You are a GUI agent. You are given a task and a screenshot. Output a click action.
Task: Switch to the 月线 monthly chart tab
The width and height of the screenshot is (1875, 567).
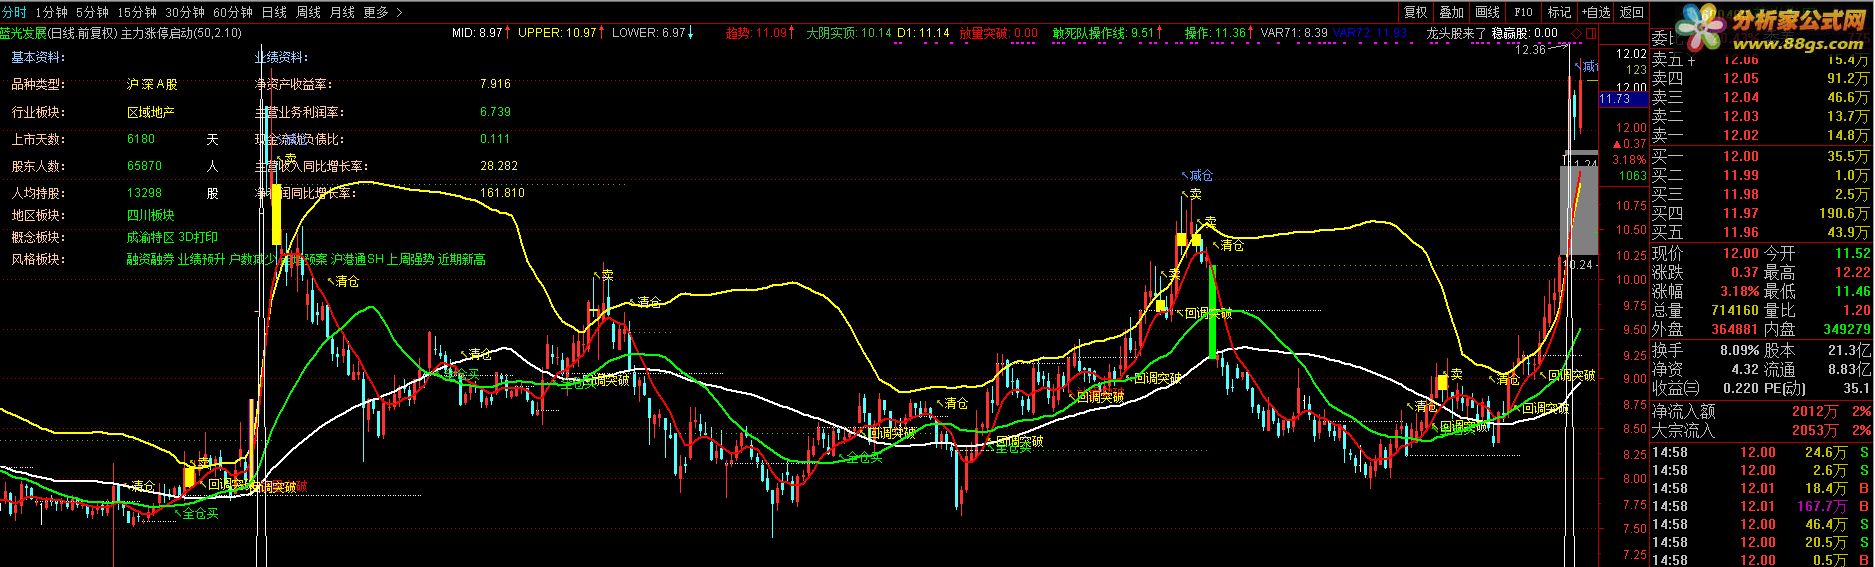pos(342,12)
